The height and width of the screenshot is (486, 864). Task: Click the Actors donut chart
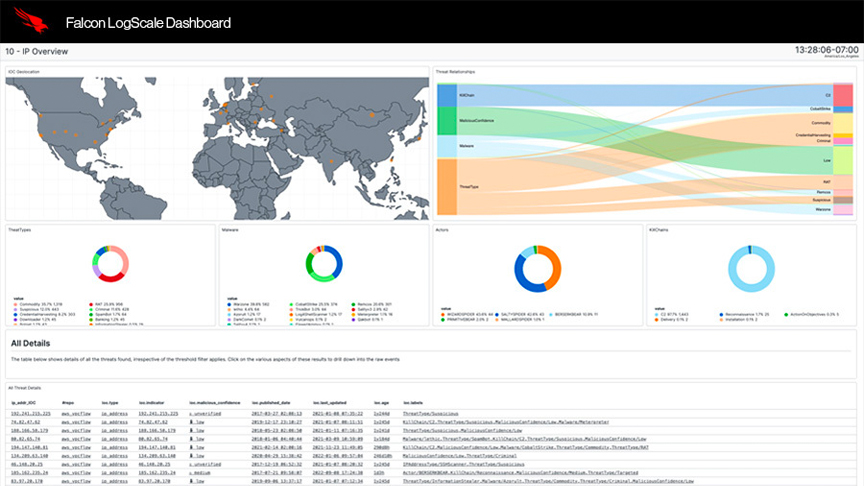pos(538,269)
